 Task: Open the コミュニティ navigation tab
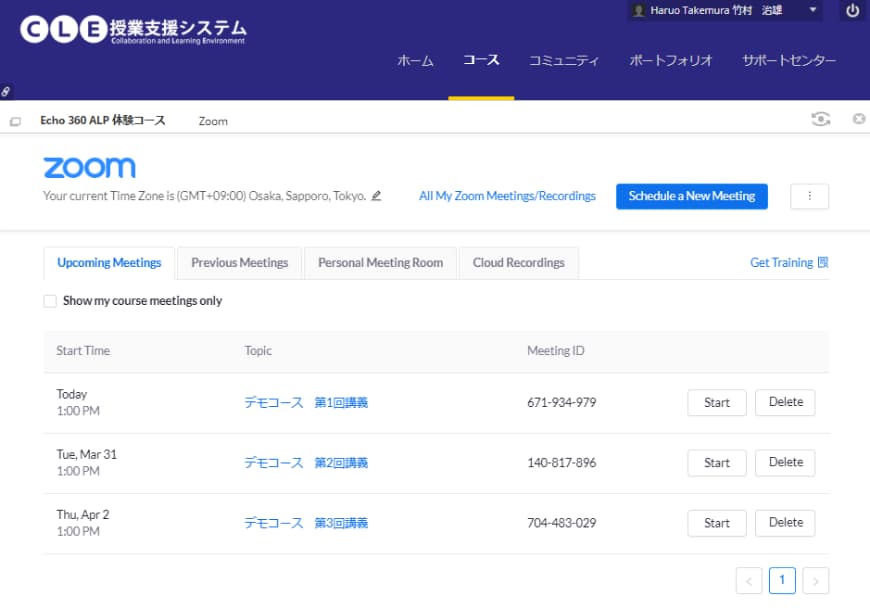564,60
